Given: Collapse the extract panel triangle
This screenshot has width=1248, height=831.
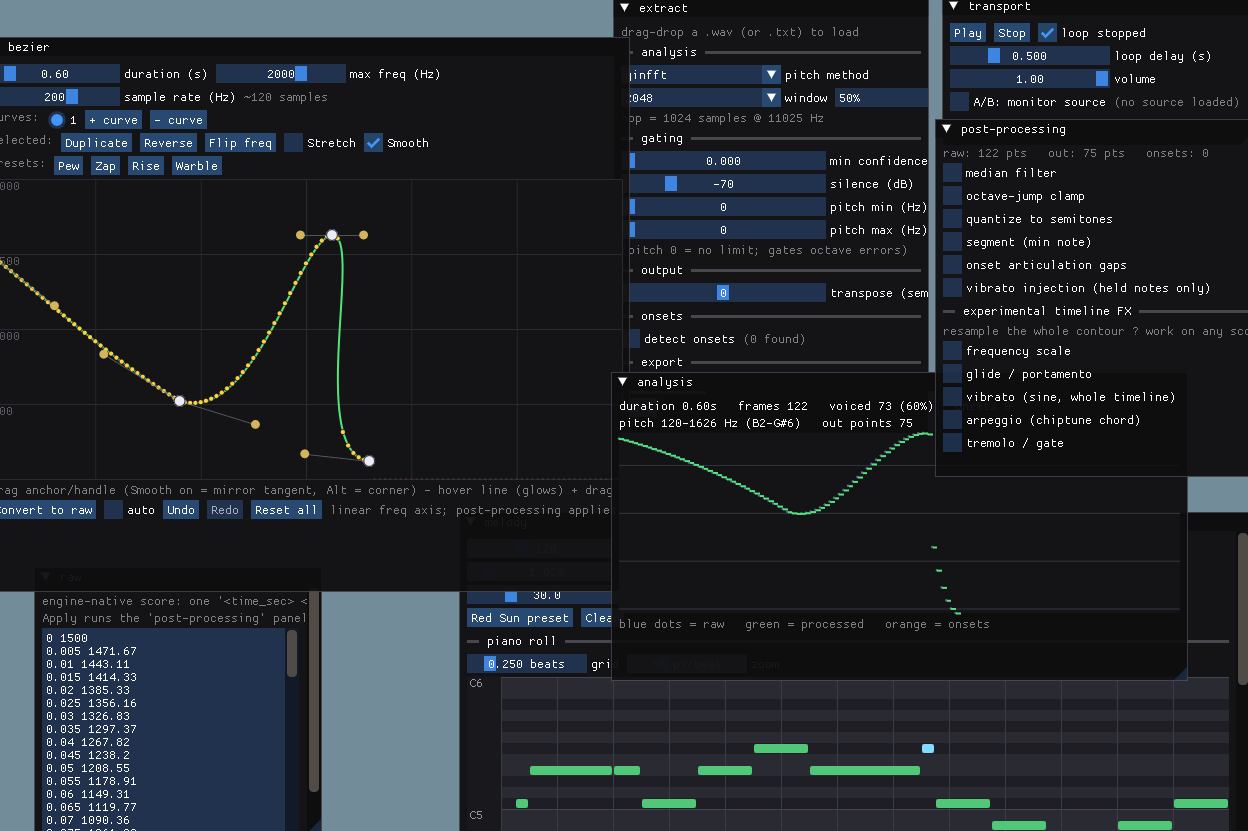Looking at the screenshot, I should [625, 8].
